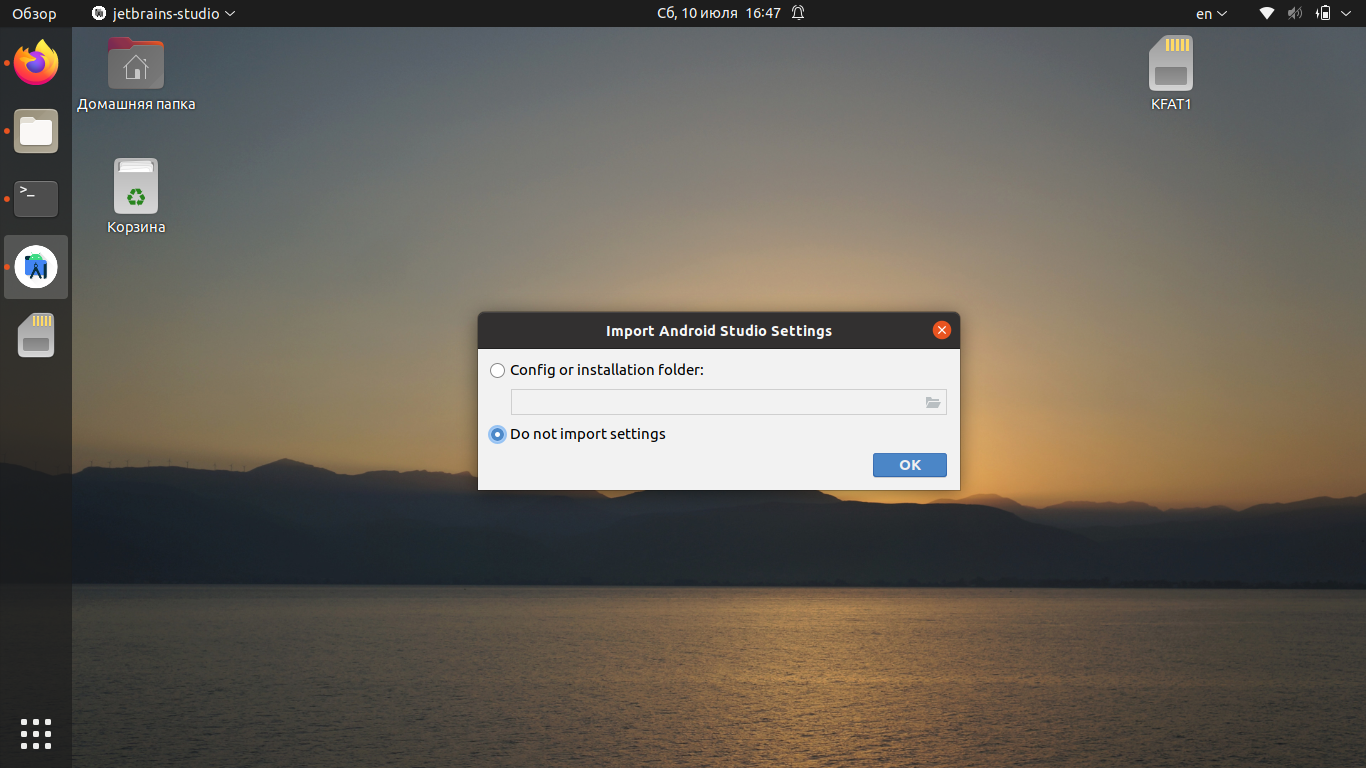Expand the system menu arrow
This screenshot has width=1366, height=768.
(x=1347, y=14)
